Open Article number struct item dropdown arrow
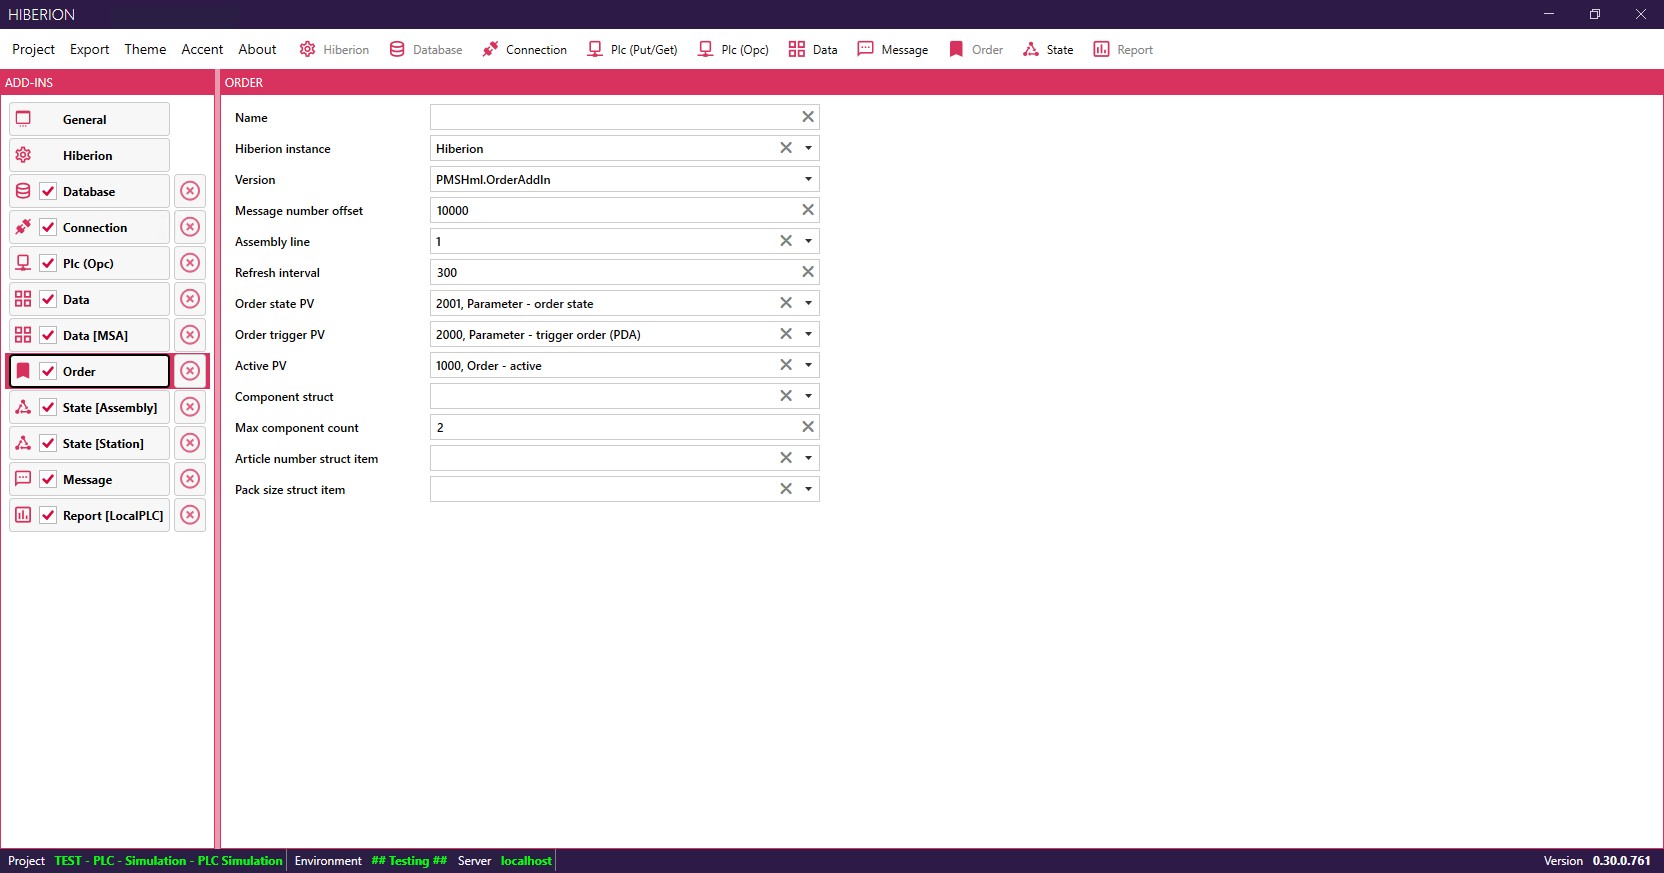This screenshot has height=873, width=1664. tap(808, 458)
